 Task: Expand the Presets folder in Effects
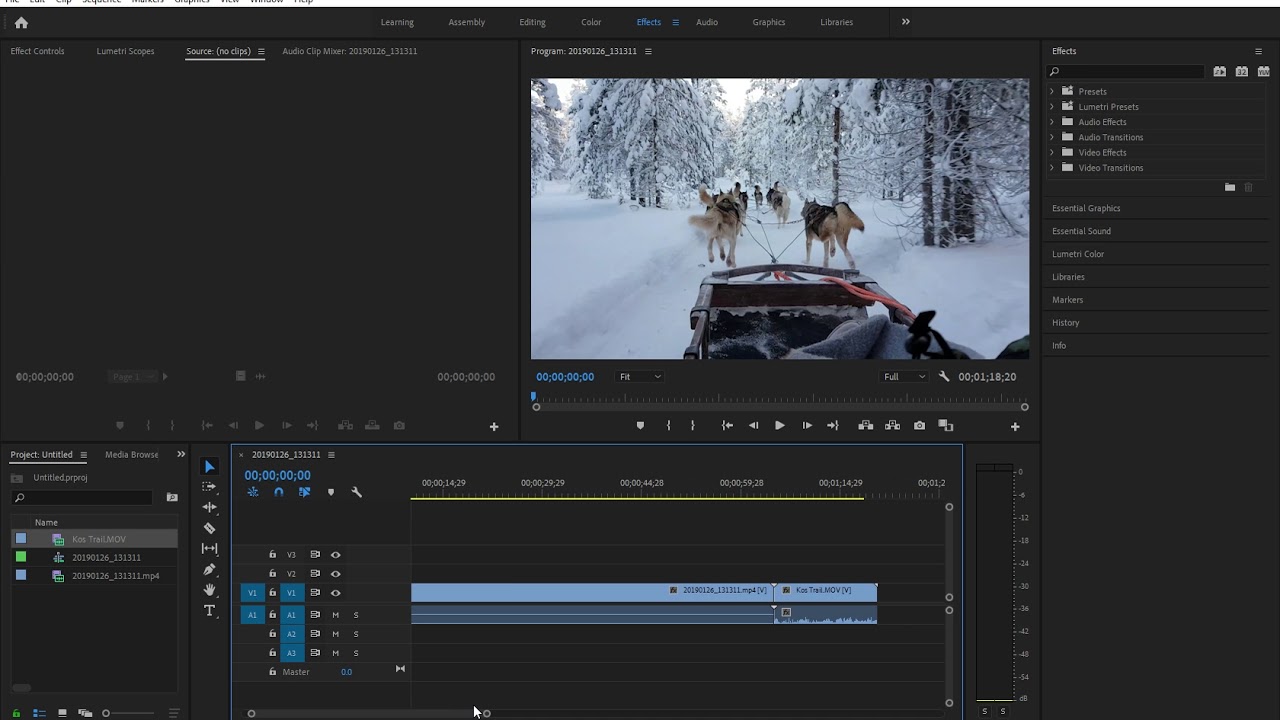click(x=1052, y=91)
